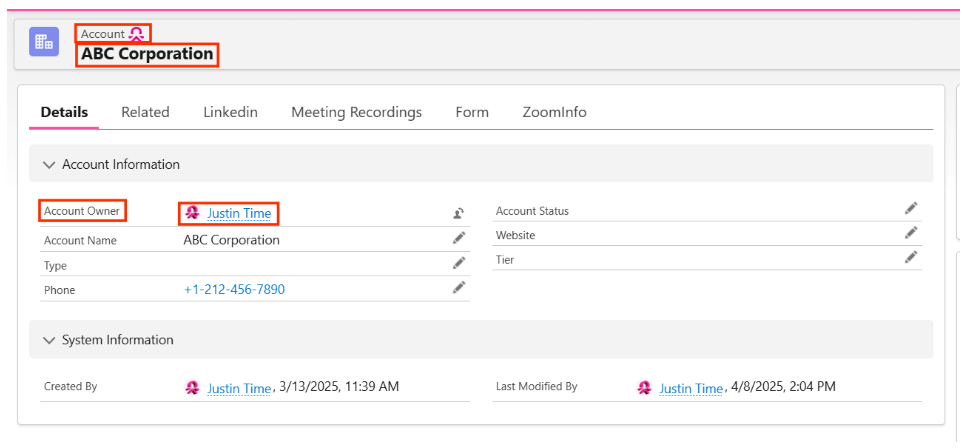Click the change owner icon next to Justin Time
The image size is (963, 448).
(458, 213)
